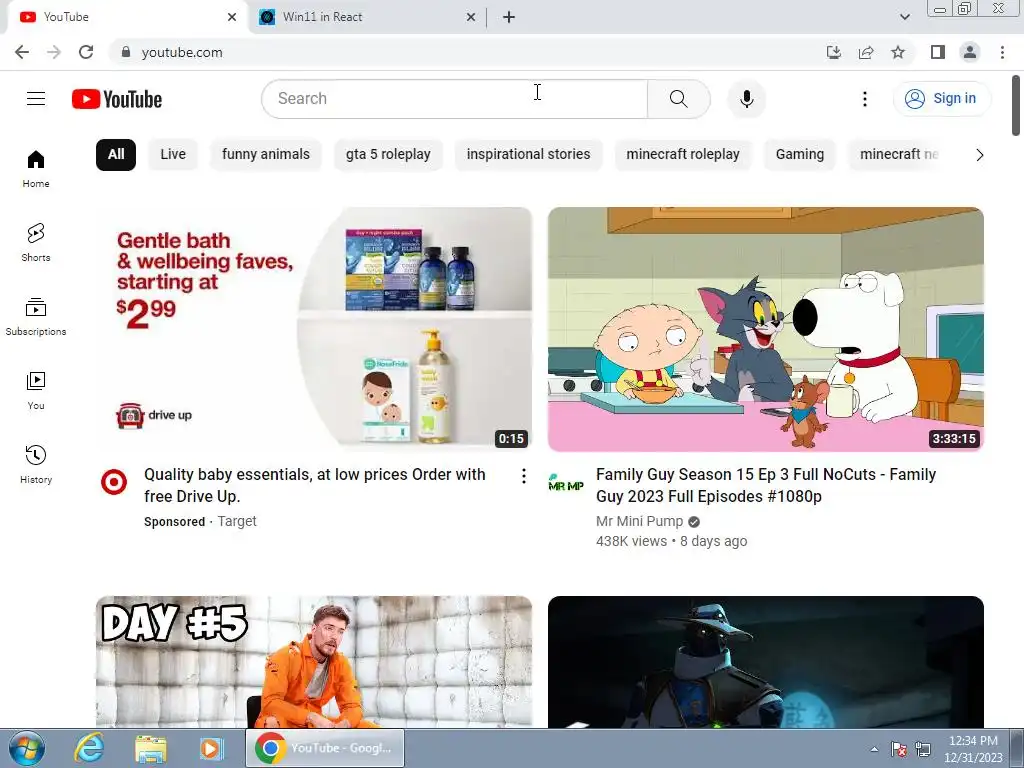This screenshot has height=768, width=1024.
Task: Click the install app icon in address bar
Action: point(833,52)
